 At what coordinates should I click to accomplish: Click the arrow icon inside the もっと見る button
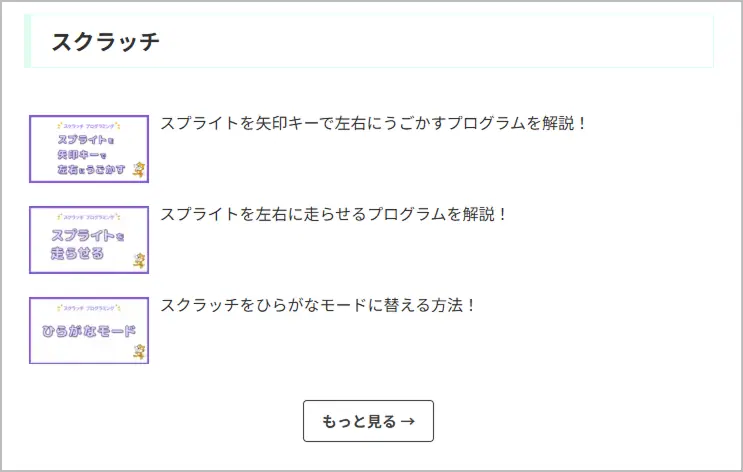[408, 421]
